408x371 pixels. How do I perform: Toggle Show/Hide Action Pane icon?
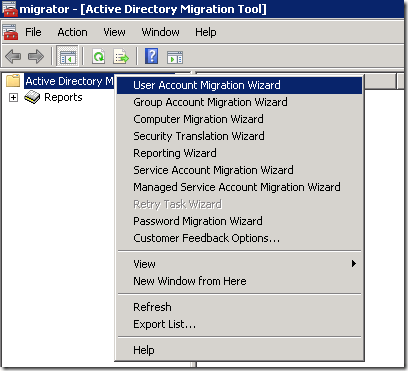click(175, 57)
